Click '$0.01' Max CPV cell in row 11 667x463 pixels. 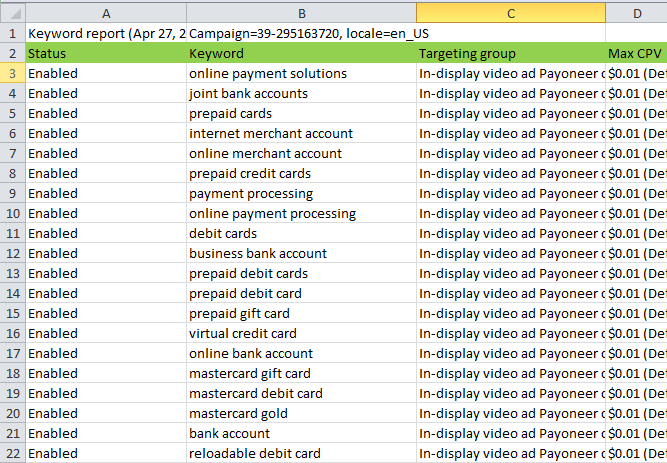(636, 233)
